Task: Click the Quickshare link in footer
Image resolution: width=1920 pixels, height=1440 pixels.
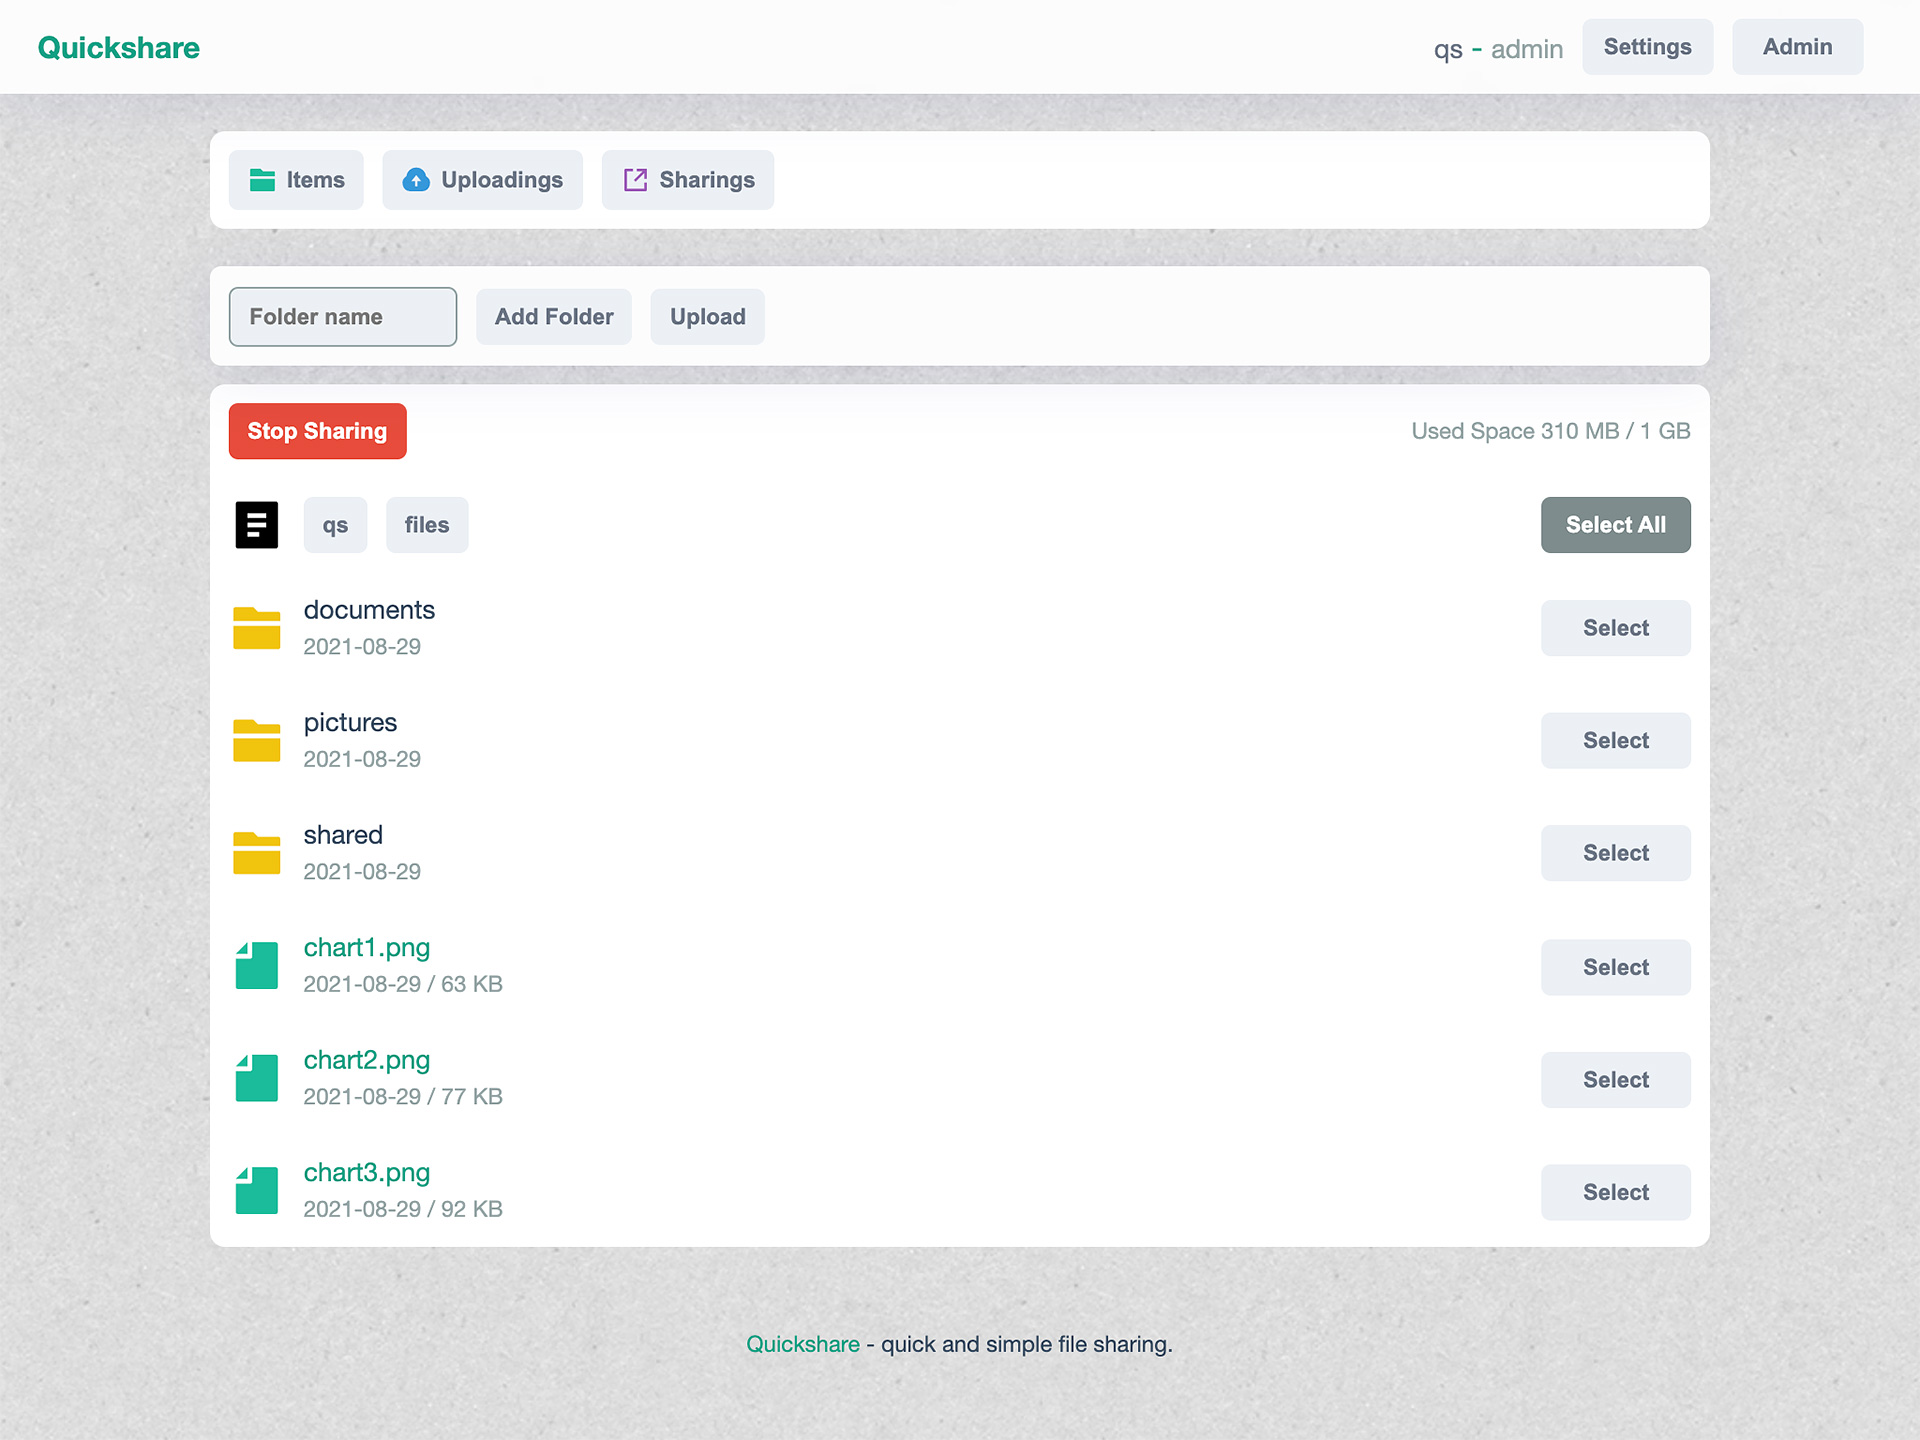Action: (803, 1344)
